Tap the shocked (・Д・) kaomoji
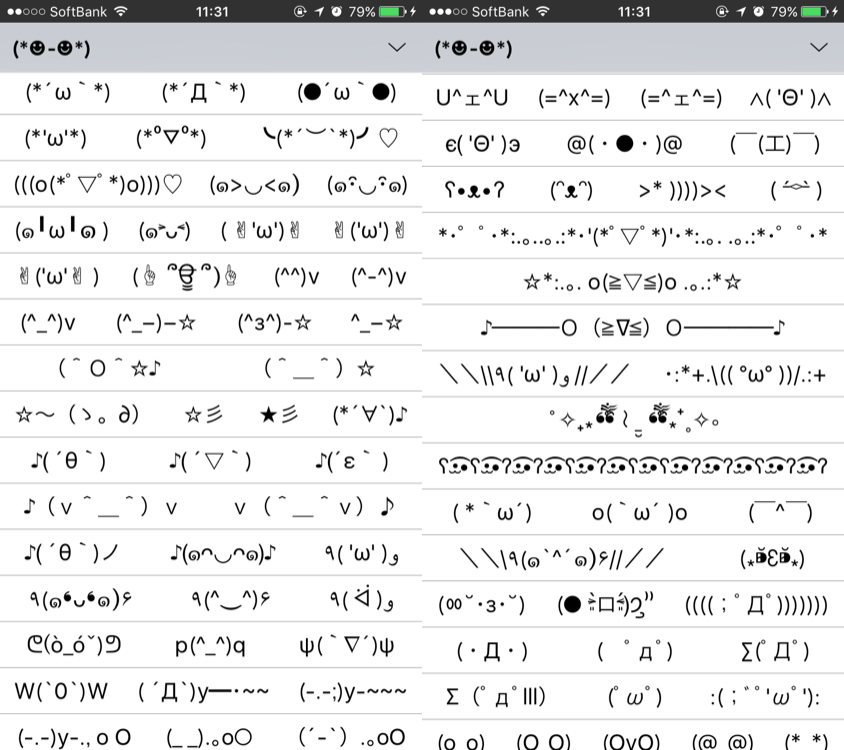This screenshot has width=844, height=750. point(490,651)
